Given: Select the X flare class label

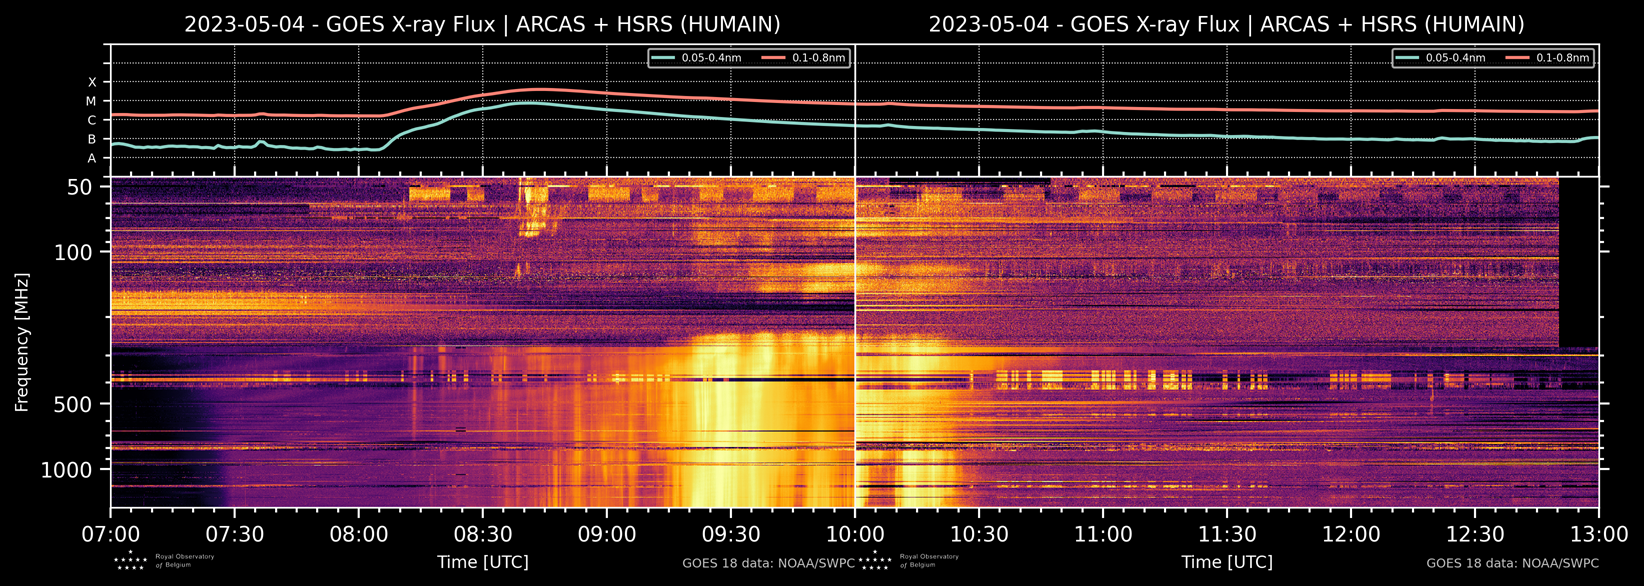Looking at the screenshot, I should [92, 82].
